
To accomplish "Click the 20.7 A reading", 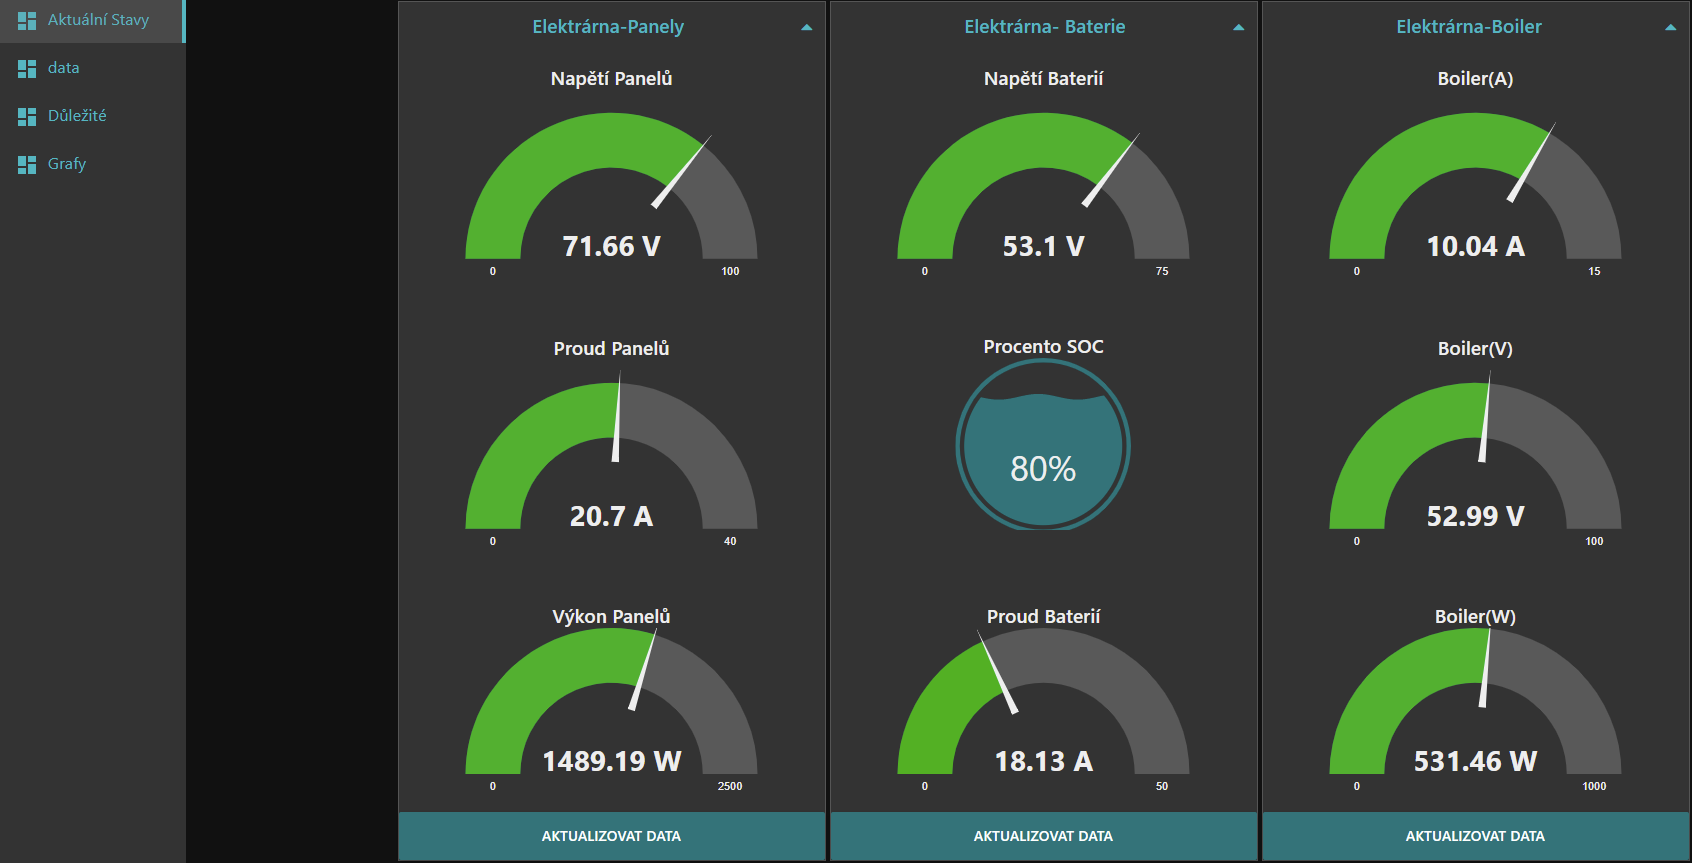I will (x=611, y=516).
